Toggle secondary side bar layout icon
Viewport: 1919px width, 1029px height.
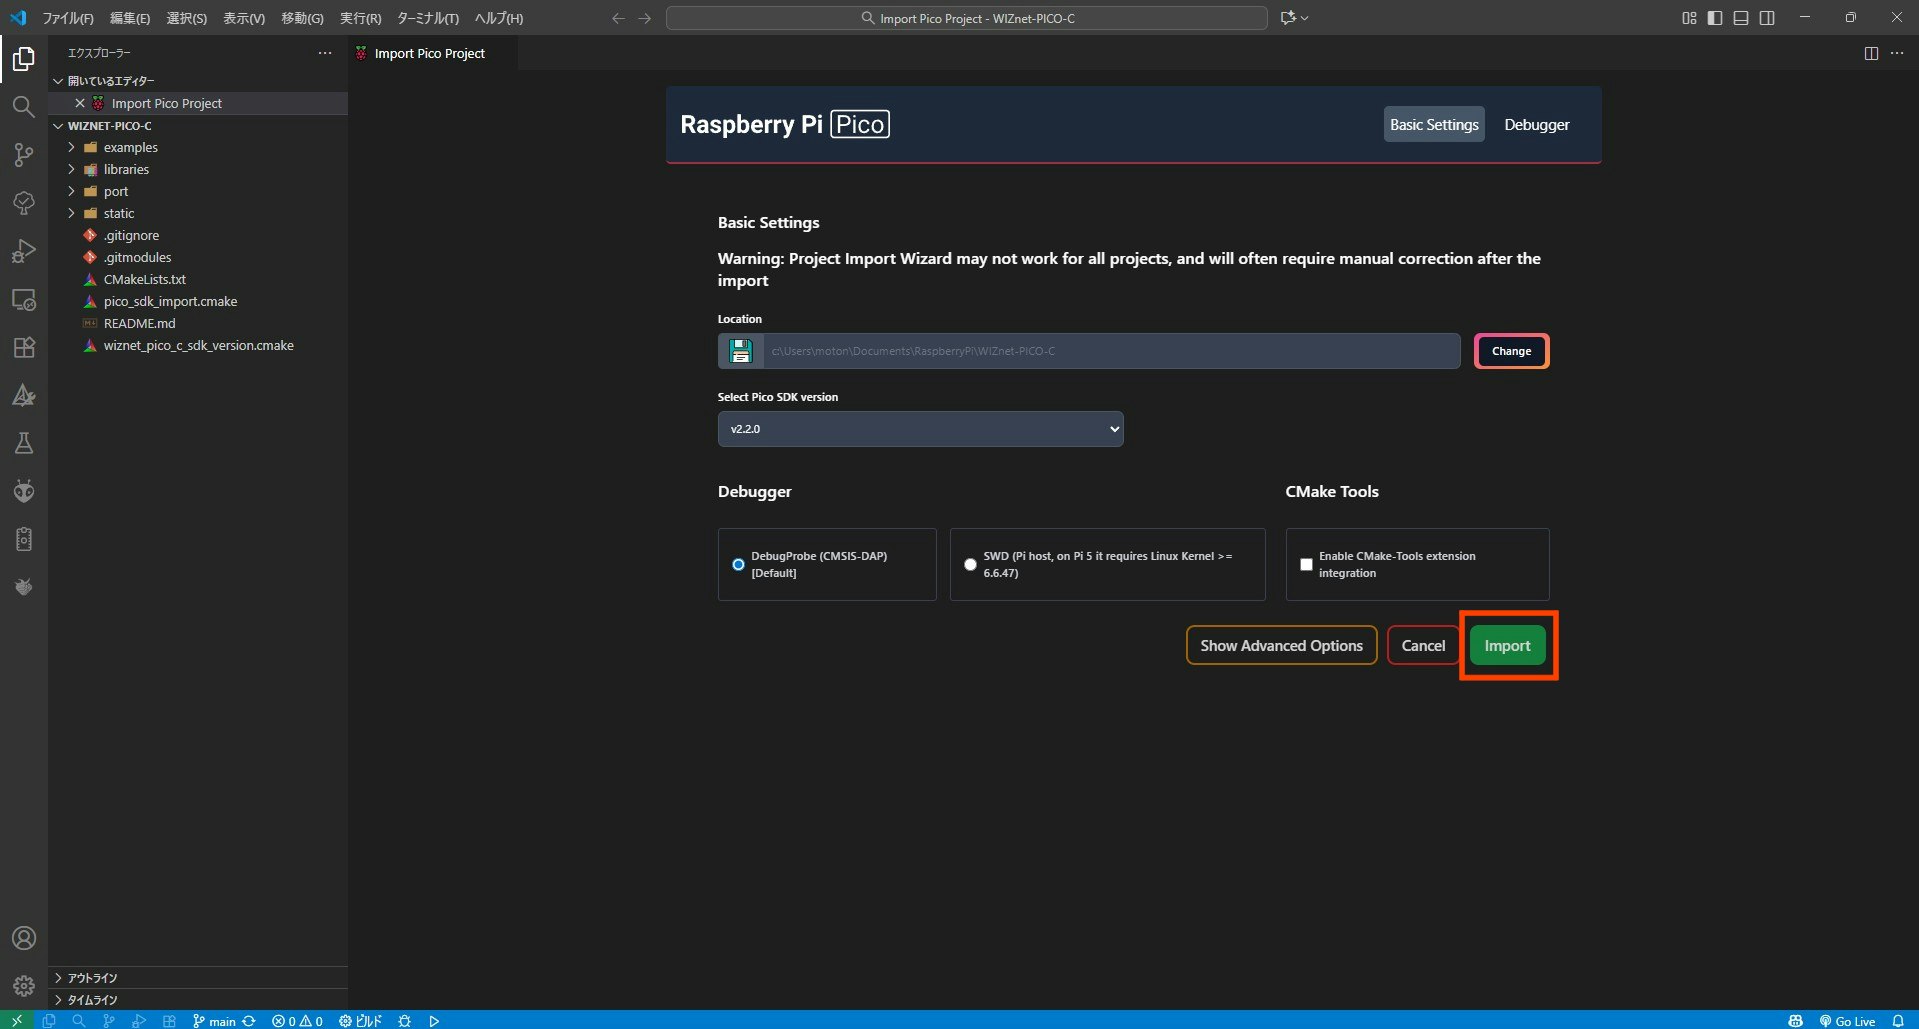(x=1767, y=18)
